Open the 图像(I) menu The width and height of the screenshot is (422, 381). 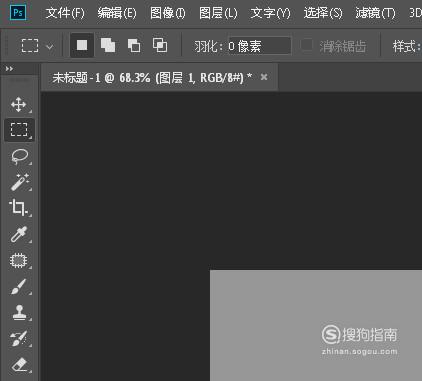168,13
